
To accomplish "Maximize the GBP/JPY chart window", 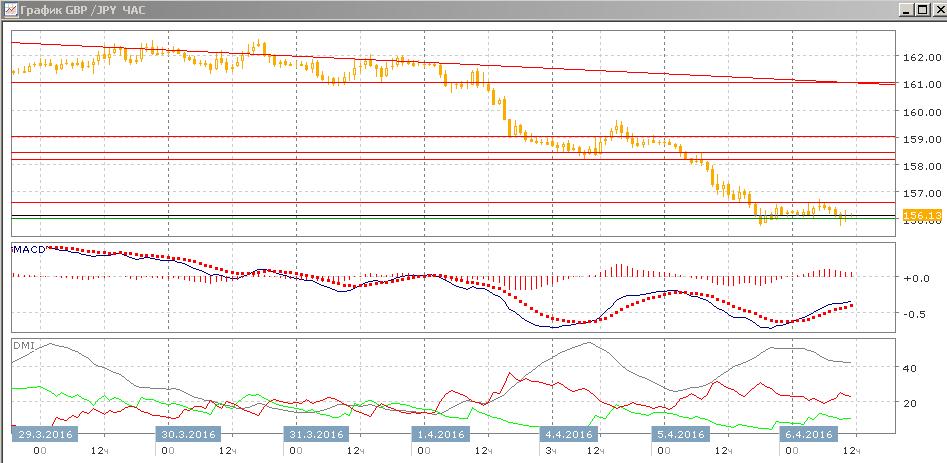I will 922,10.
